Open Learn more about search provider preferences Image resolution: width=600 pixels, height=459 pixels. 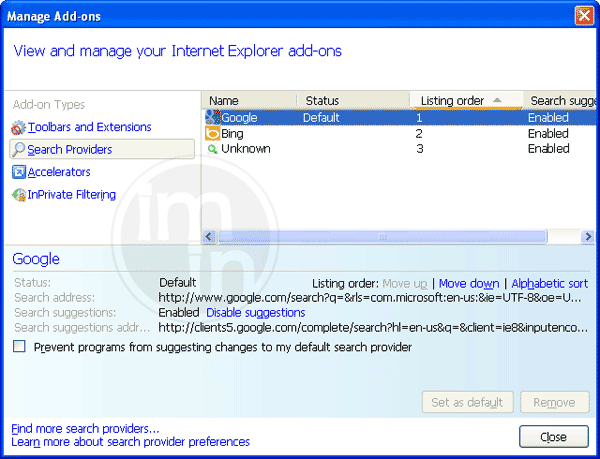(x=130, y=442)
